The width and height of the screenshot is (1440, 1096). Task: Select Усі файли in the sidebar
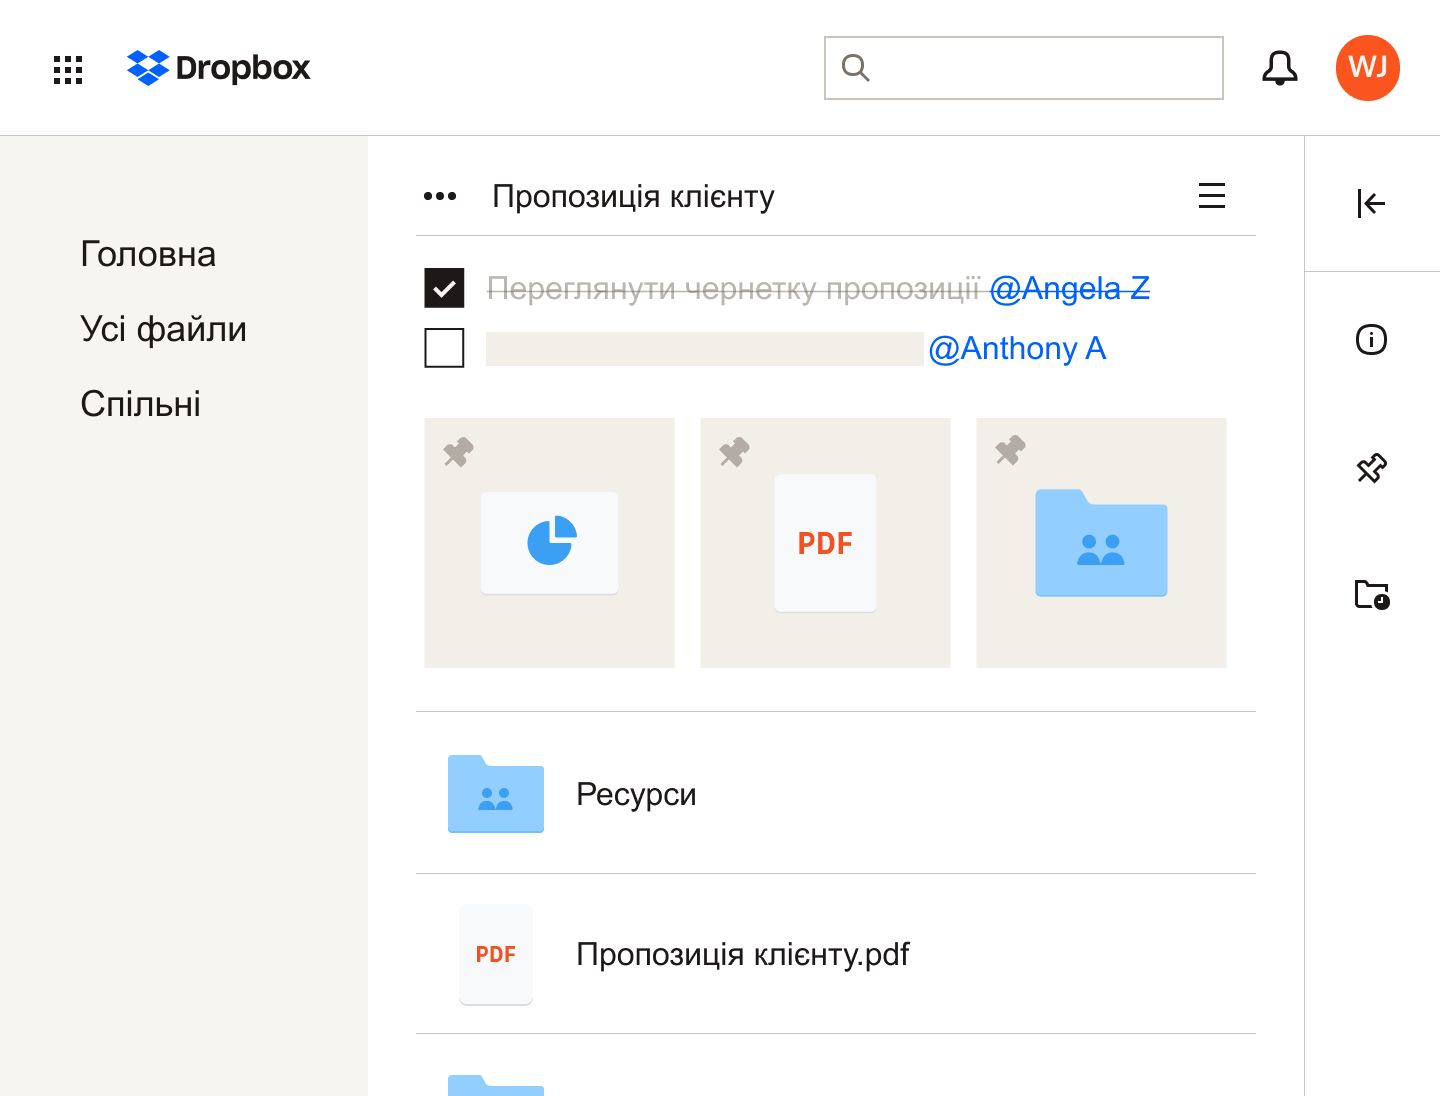pos(164,328)
